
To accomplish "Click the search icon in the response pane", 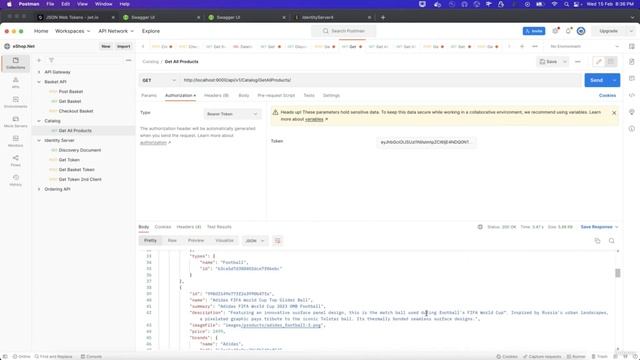I will click(611, 241).
